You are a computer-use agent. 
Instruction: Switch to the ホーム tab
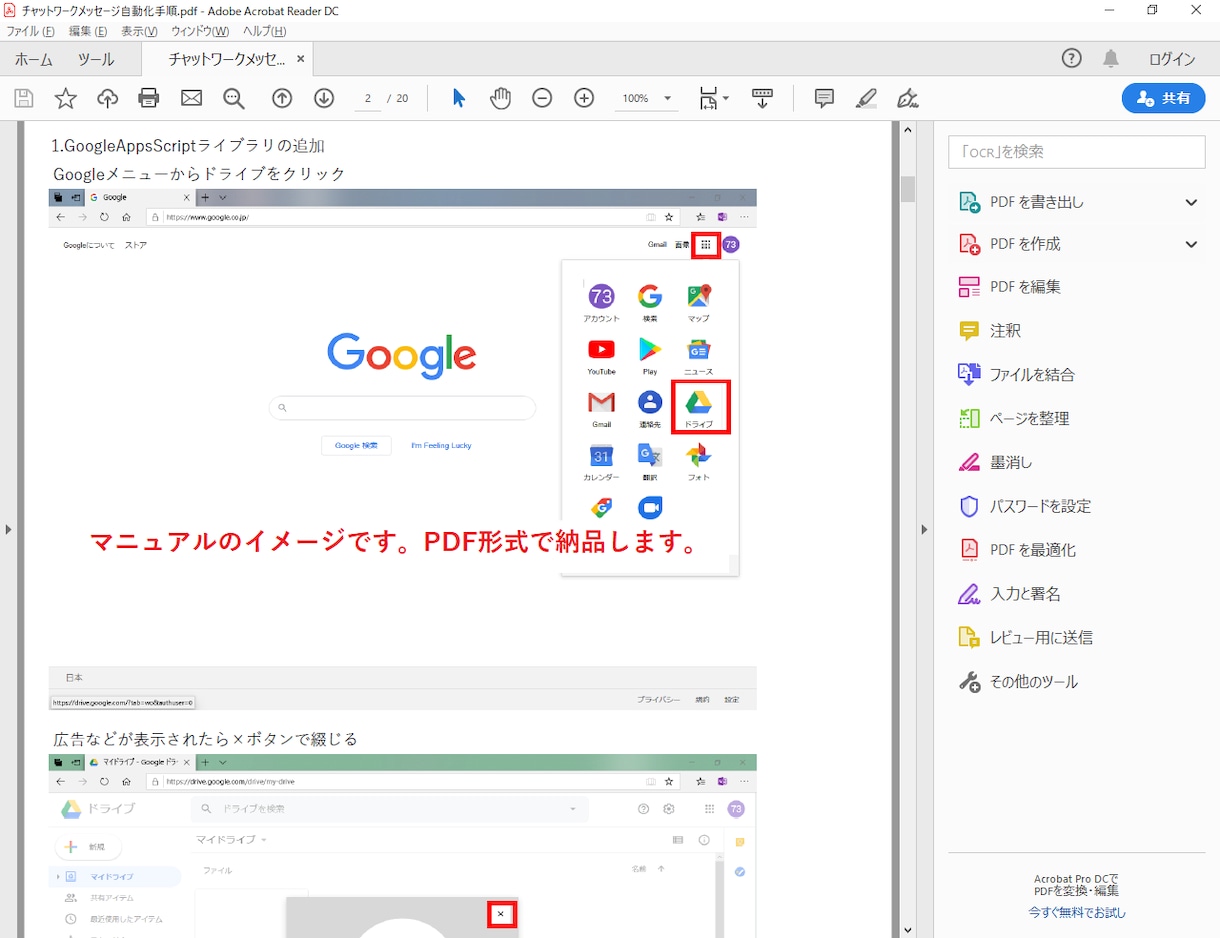[34, 59]
